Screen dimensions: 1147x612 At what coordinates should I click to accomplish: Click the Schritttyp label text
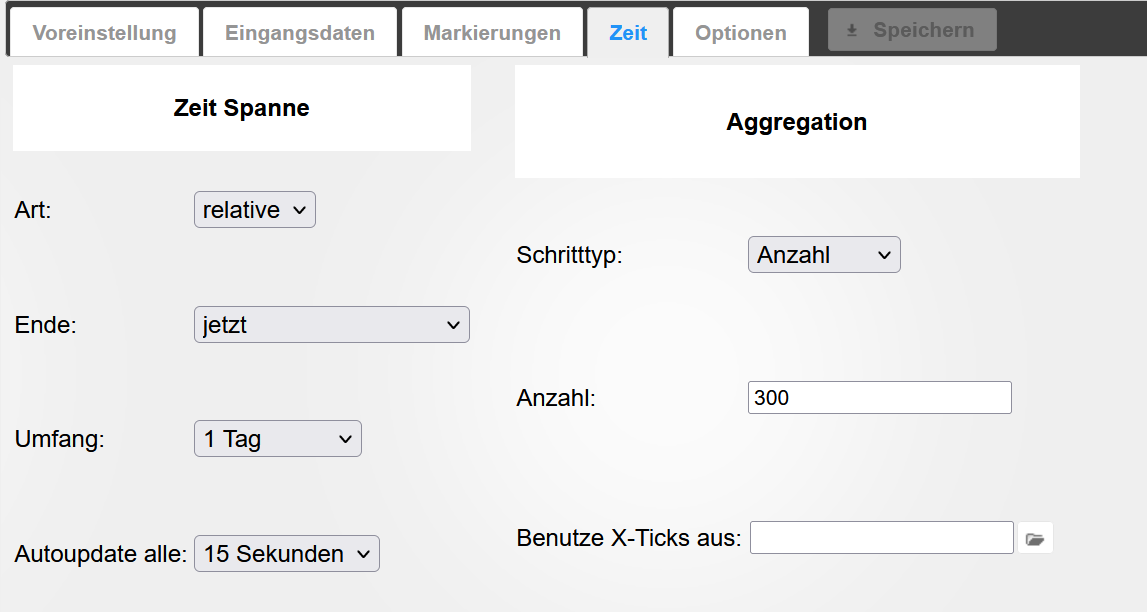(x=570, y=255)
